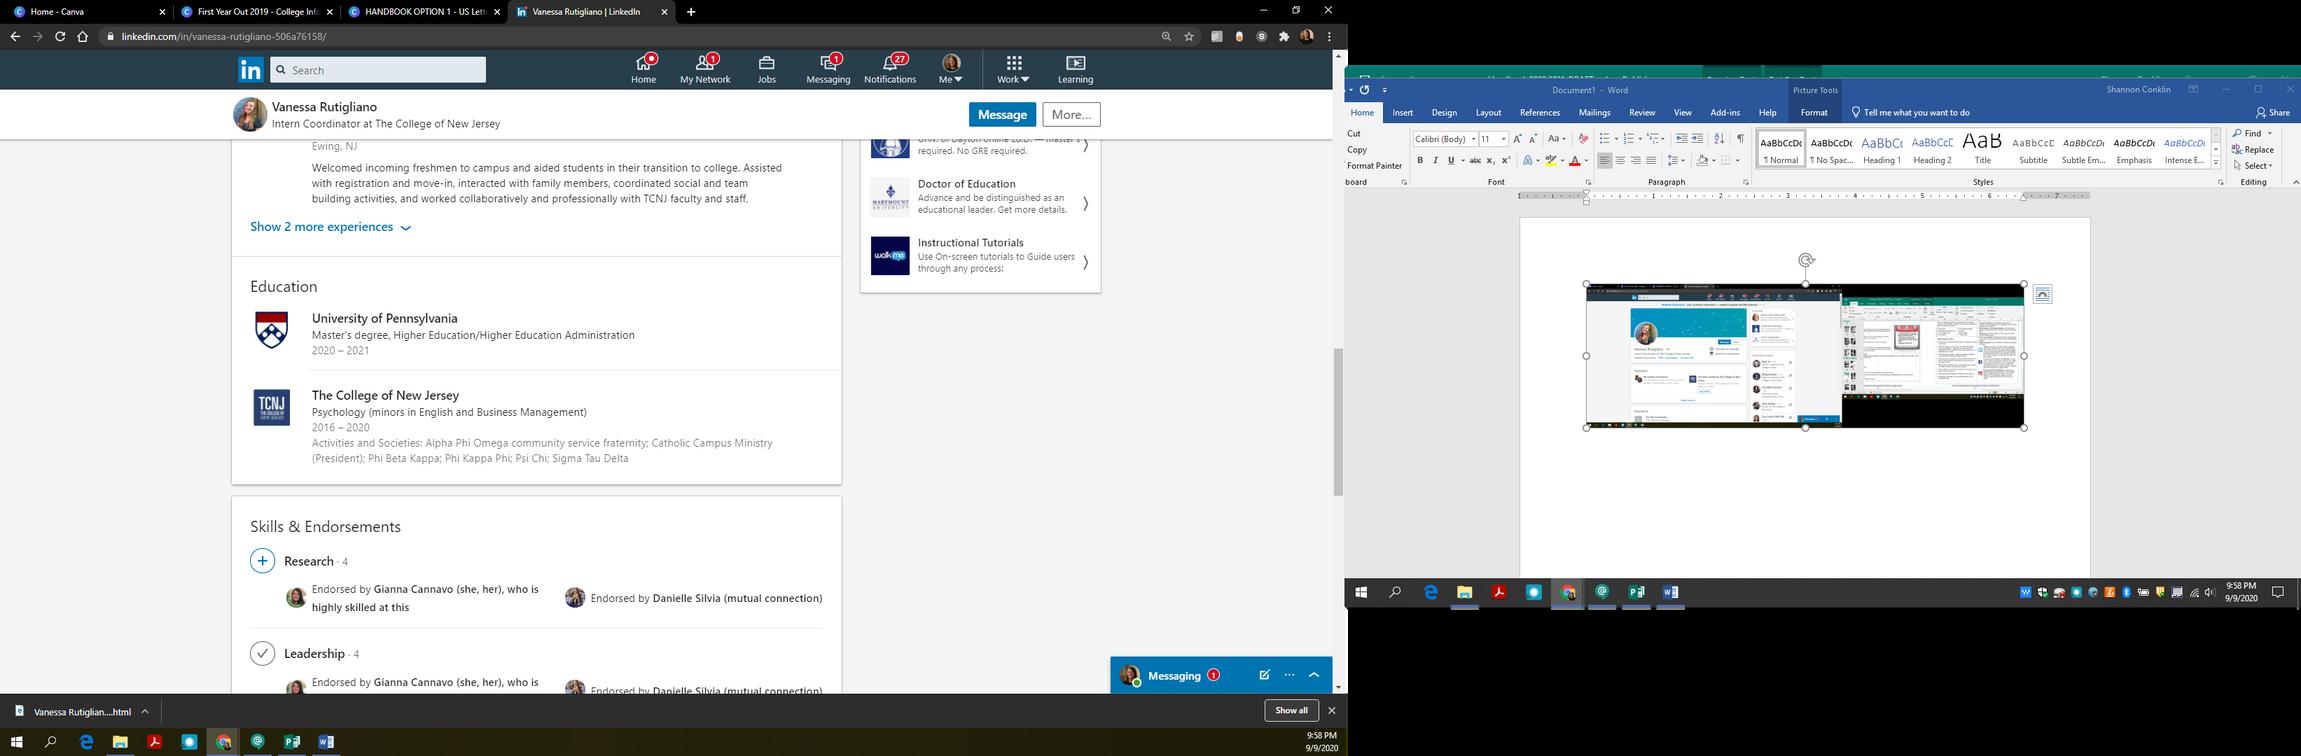This screenshot has width=2301, height=756.
Task: Click the LinkedIn logo icon
Action: coord(251,69)
